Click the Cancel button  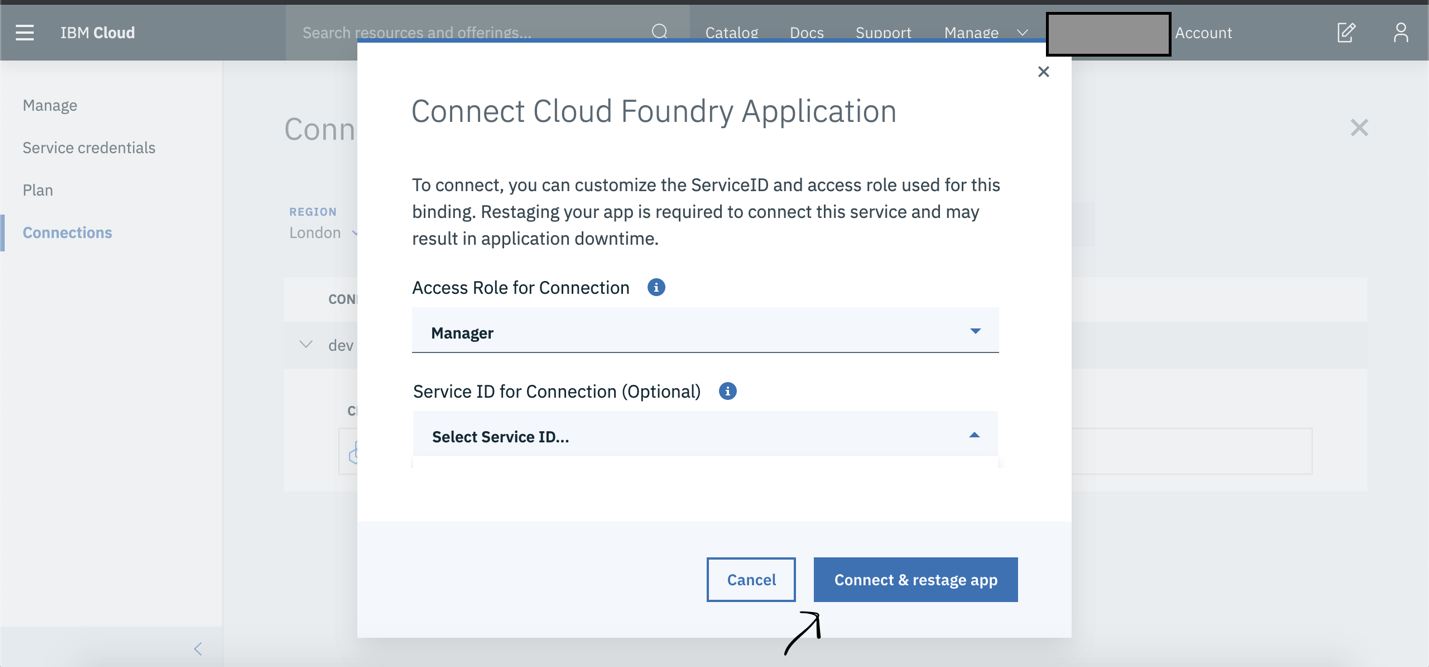point(751,580)
